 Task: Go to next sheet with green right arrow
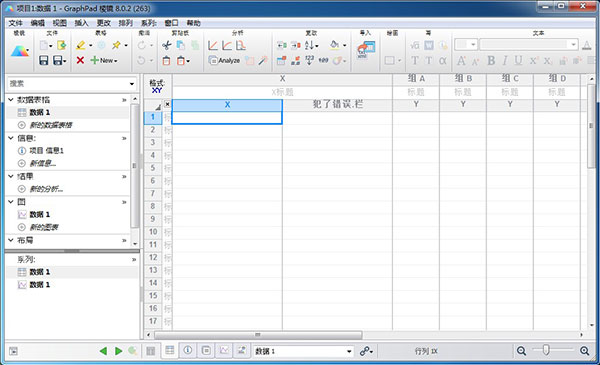[x=118, y=351]
